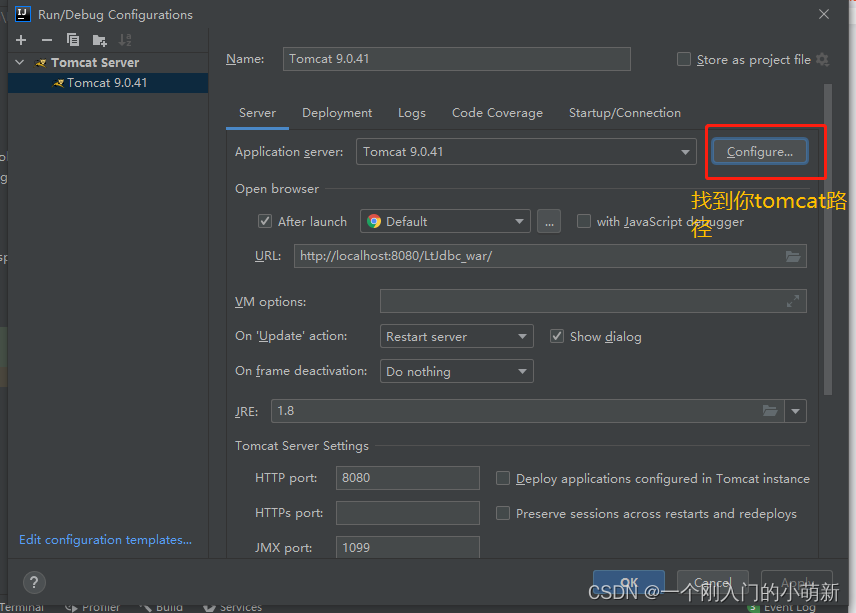The image size is (856, 613).
Task: Click the IntelliJ logo in the title bar
Action: point(22,14)
